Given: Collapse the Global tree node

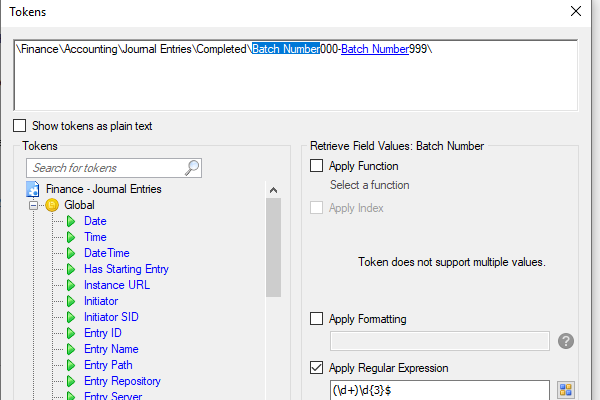Looking at the screenshot, I should point(34,206).
